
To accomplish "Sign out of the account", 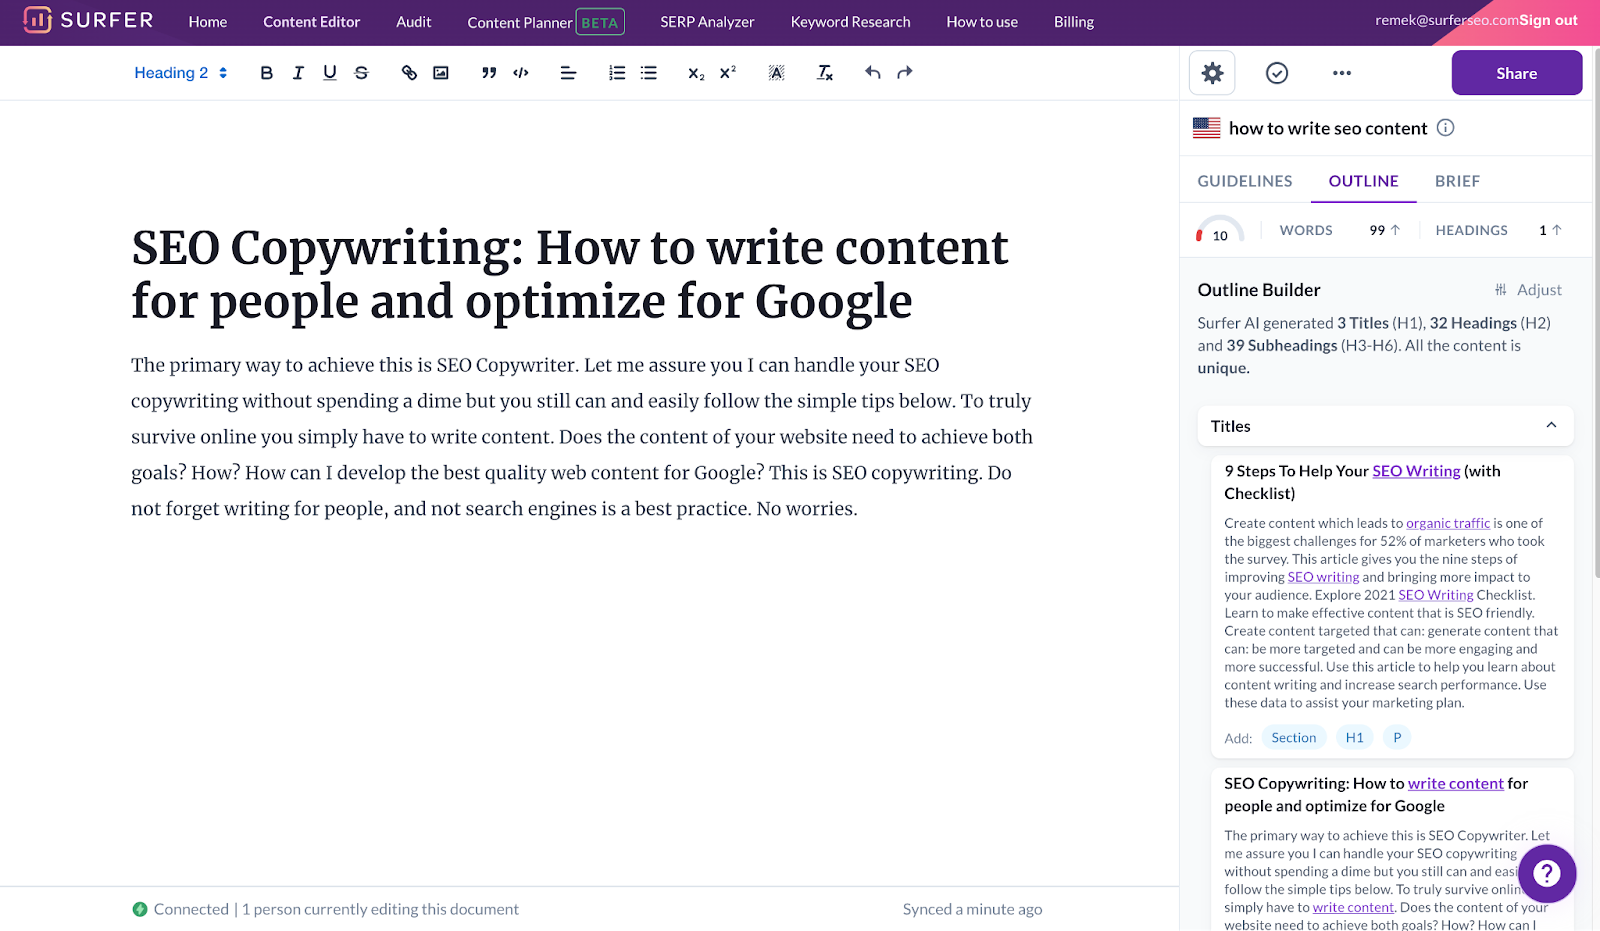I will pos(1548,20).
